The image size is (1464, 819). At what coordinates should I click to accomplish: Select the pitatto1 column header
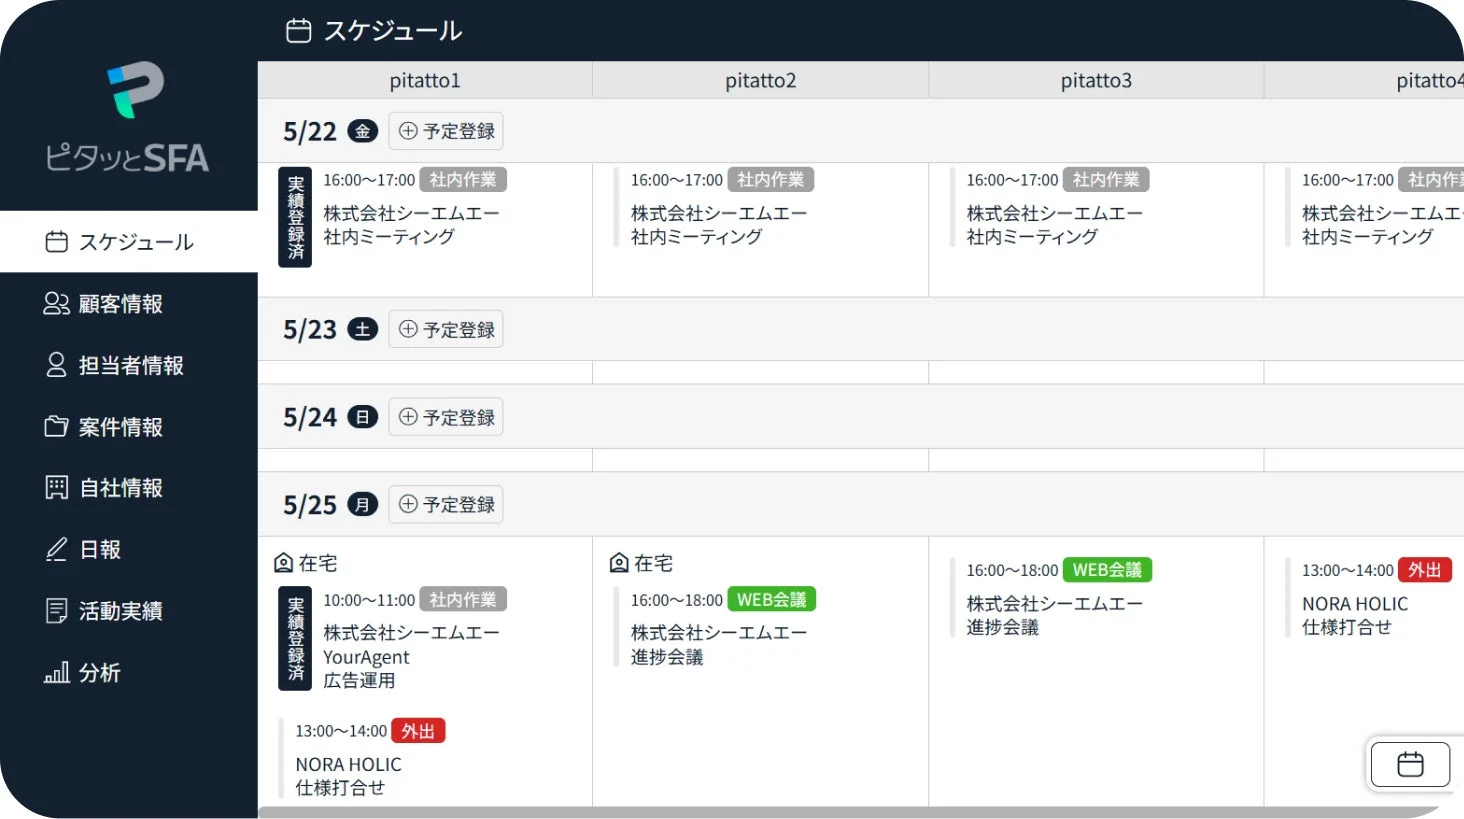[425, 81]
